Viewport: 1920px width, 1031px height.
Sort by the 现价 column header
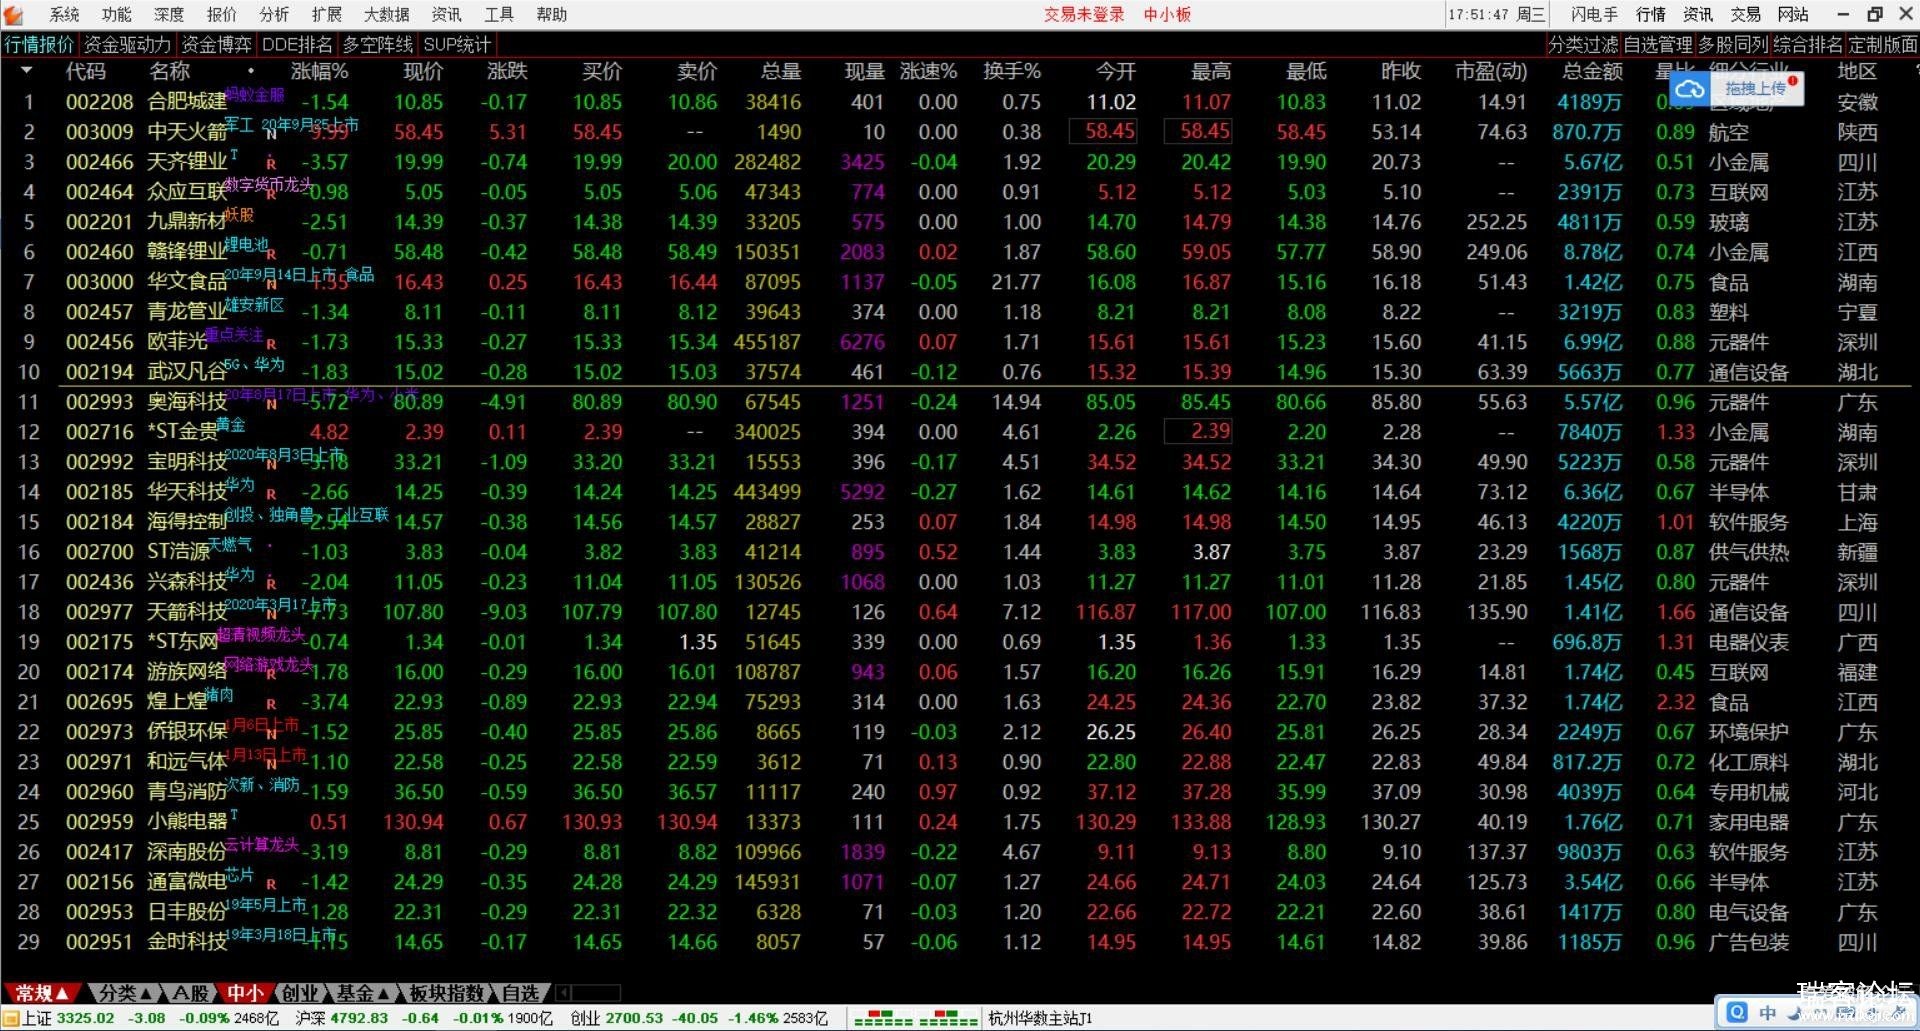click(423, 71)
